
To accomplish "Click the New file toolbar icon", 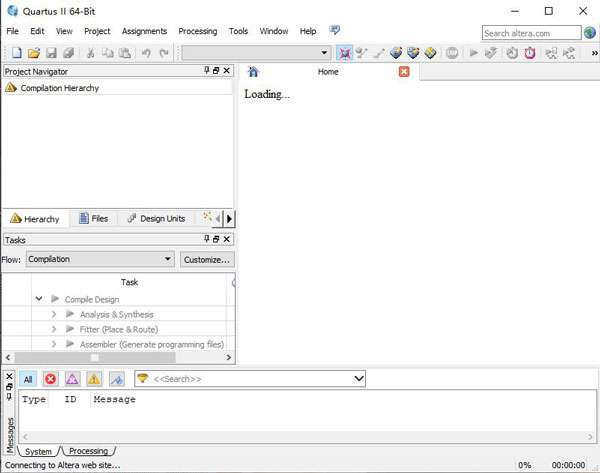I will 16,52.
